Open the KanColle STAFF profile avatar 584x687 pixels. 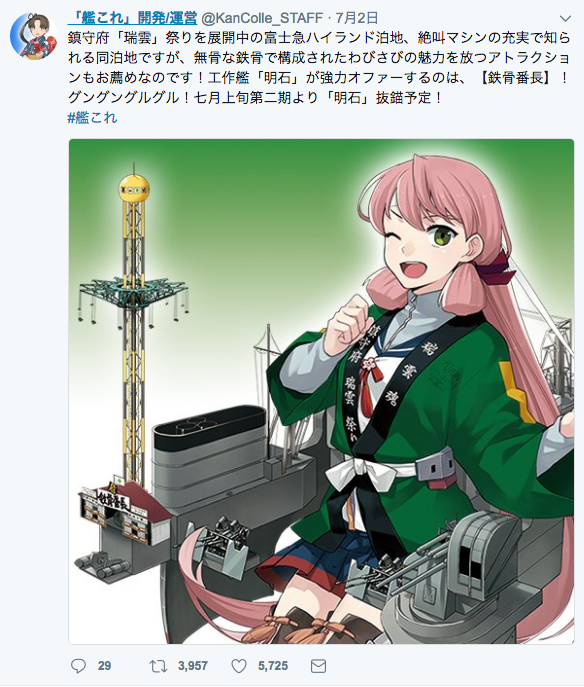[x=34, y=36]
